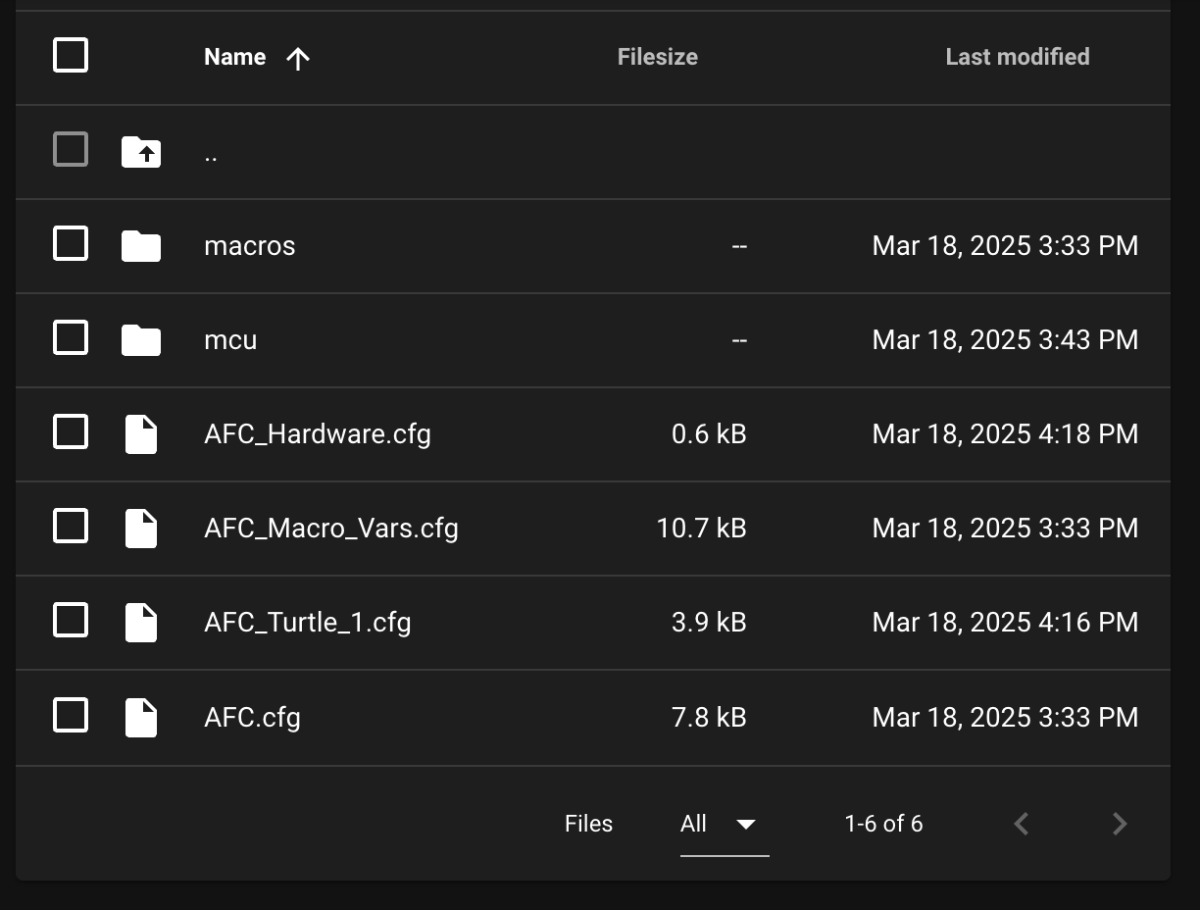
Task: Go to the previous page chevron
Action: (1021, 824)
